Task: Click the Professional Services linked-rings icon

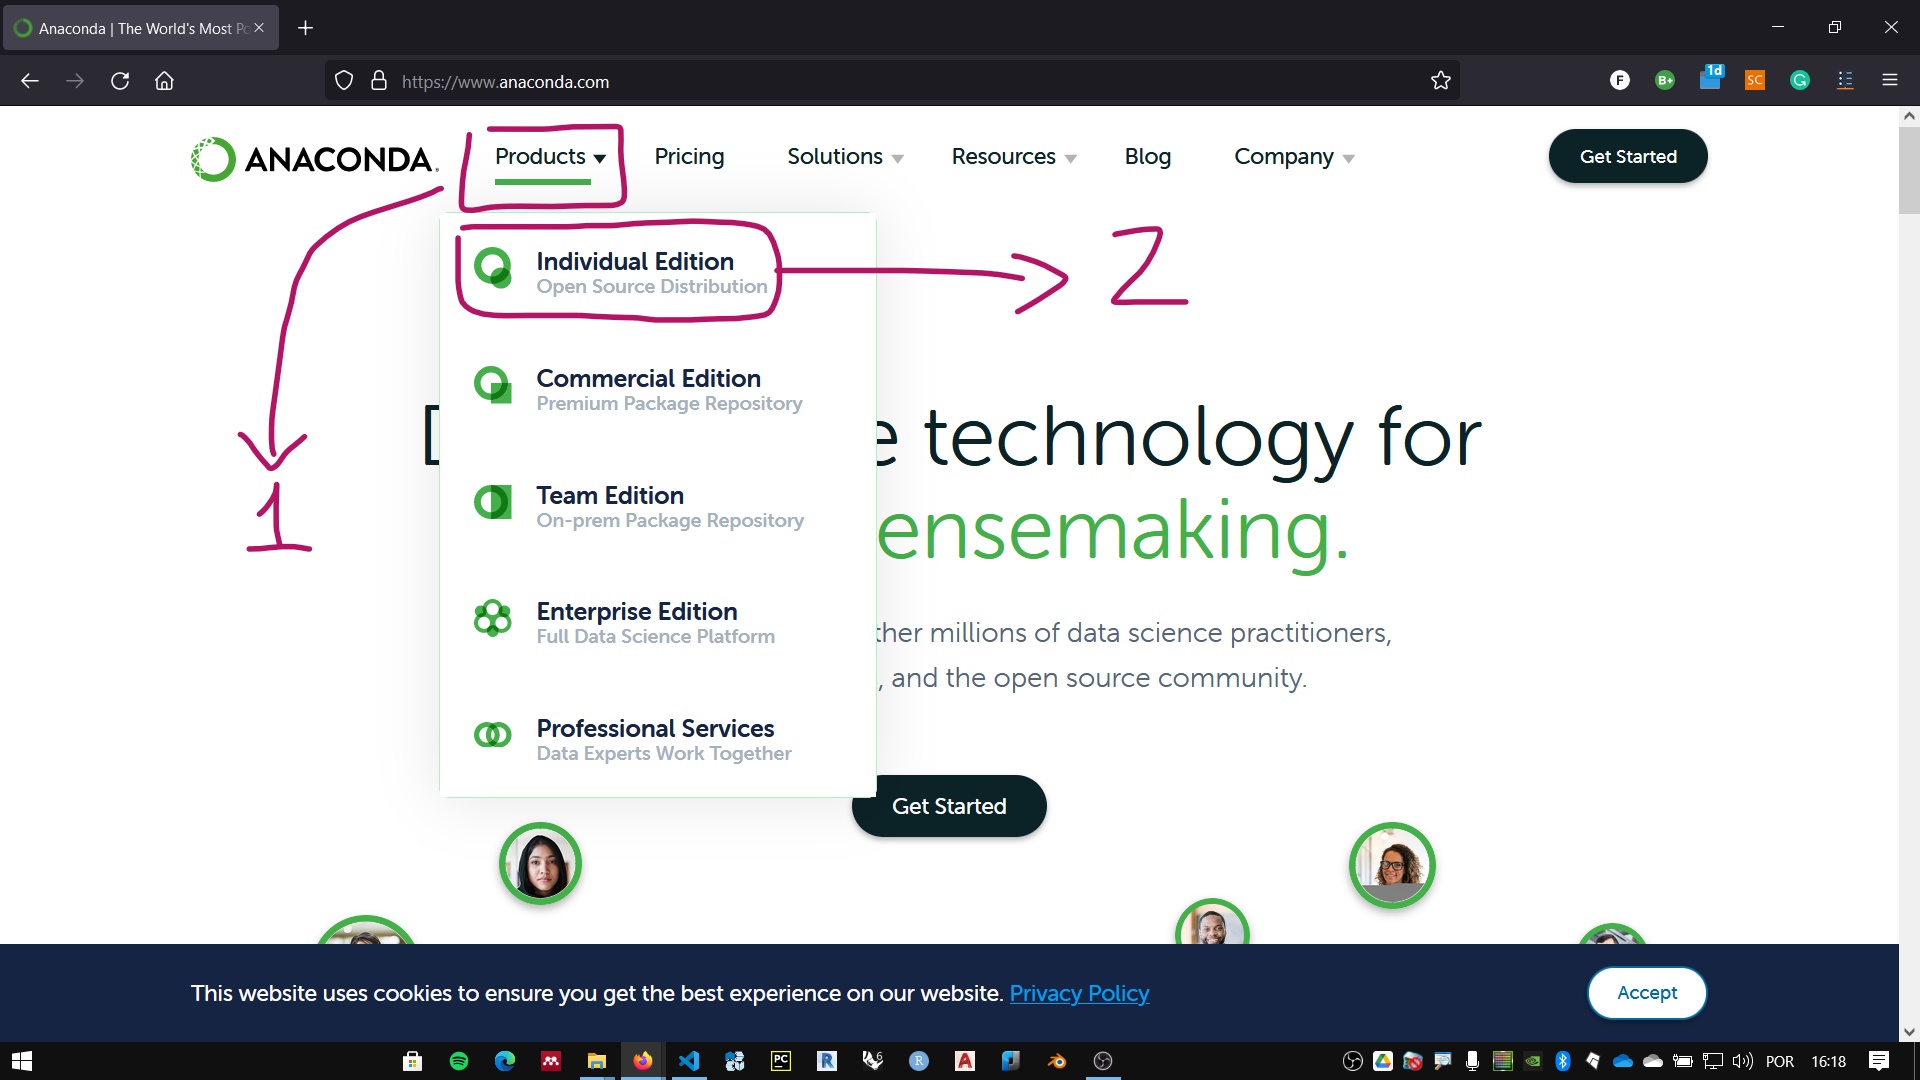Action: [x=493, y=735]
